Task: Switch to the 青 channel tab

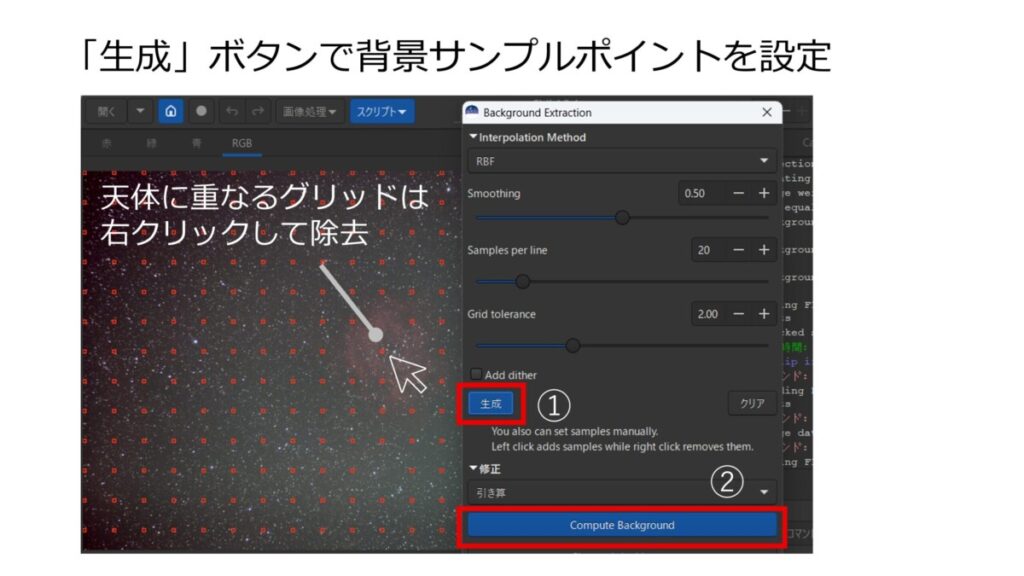Action: coord(196,143)
